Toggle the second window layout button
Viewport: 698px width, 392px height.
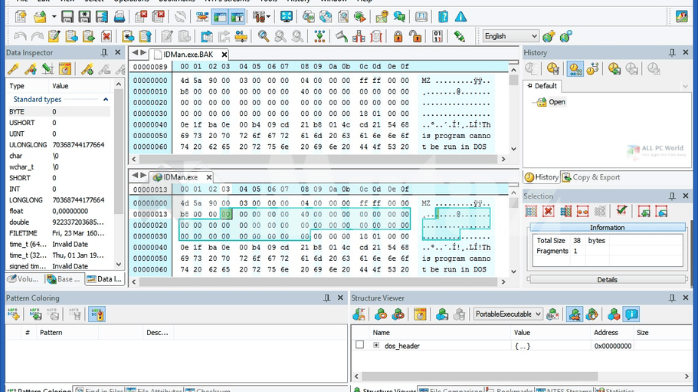(237, 17)
